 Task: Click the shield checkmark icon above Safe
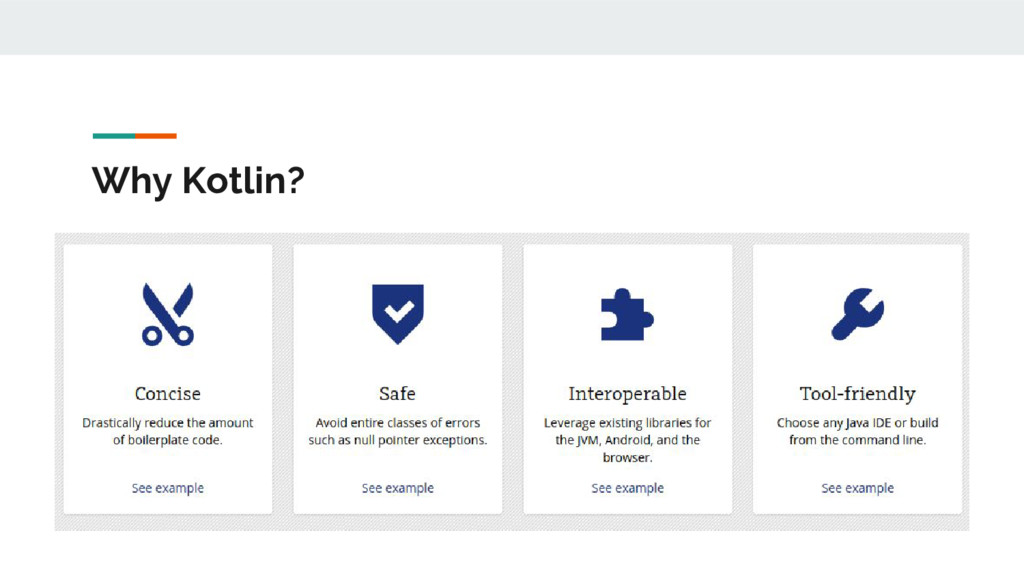(397, 313)
